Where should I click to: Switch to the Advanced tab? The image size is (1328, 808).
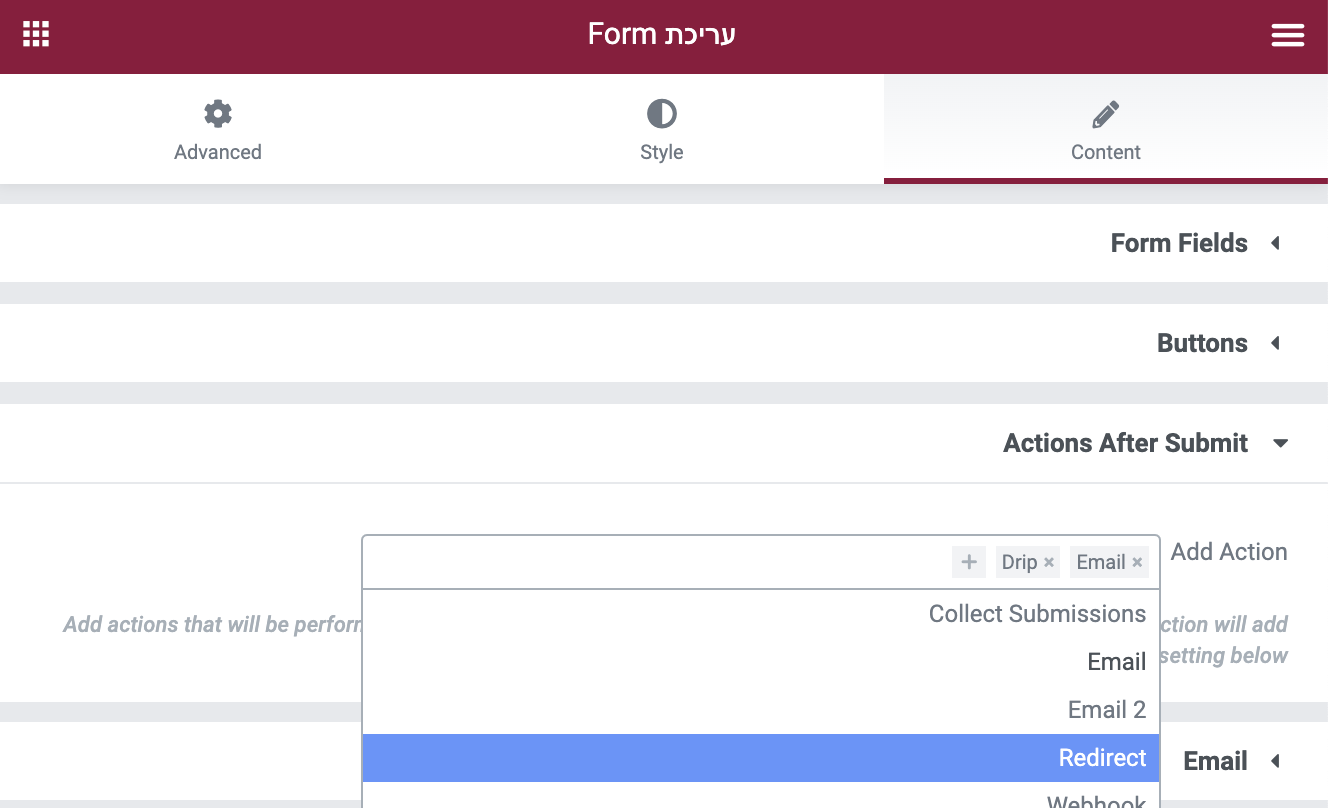(x=218, y=129)
